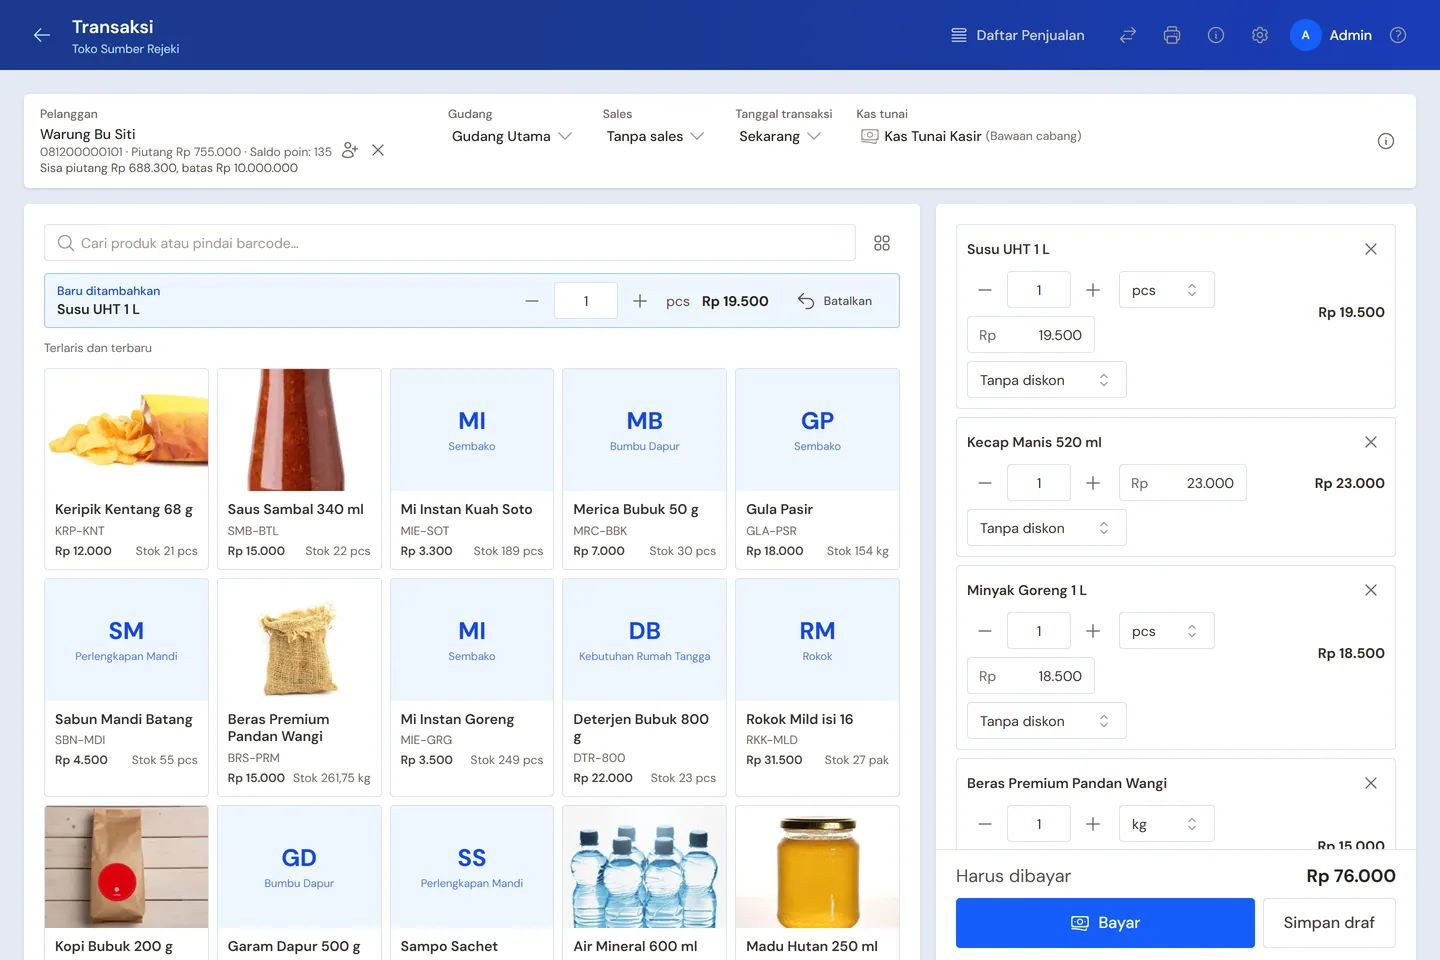Image resolution: width=1440 pixels, height=960 pixels.
Task: Focus the product search field
Action: (x=450, y=243)
